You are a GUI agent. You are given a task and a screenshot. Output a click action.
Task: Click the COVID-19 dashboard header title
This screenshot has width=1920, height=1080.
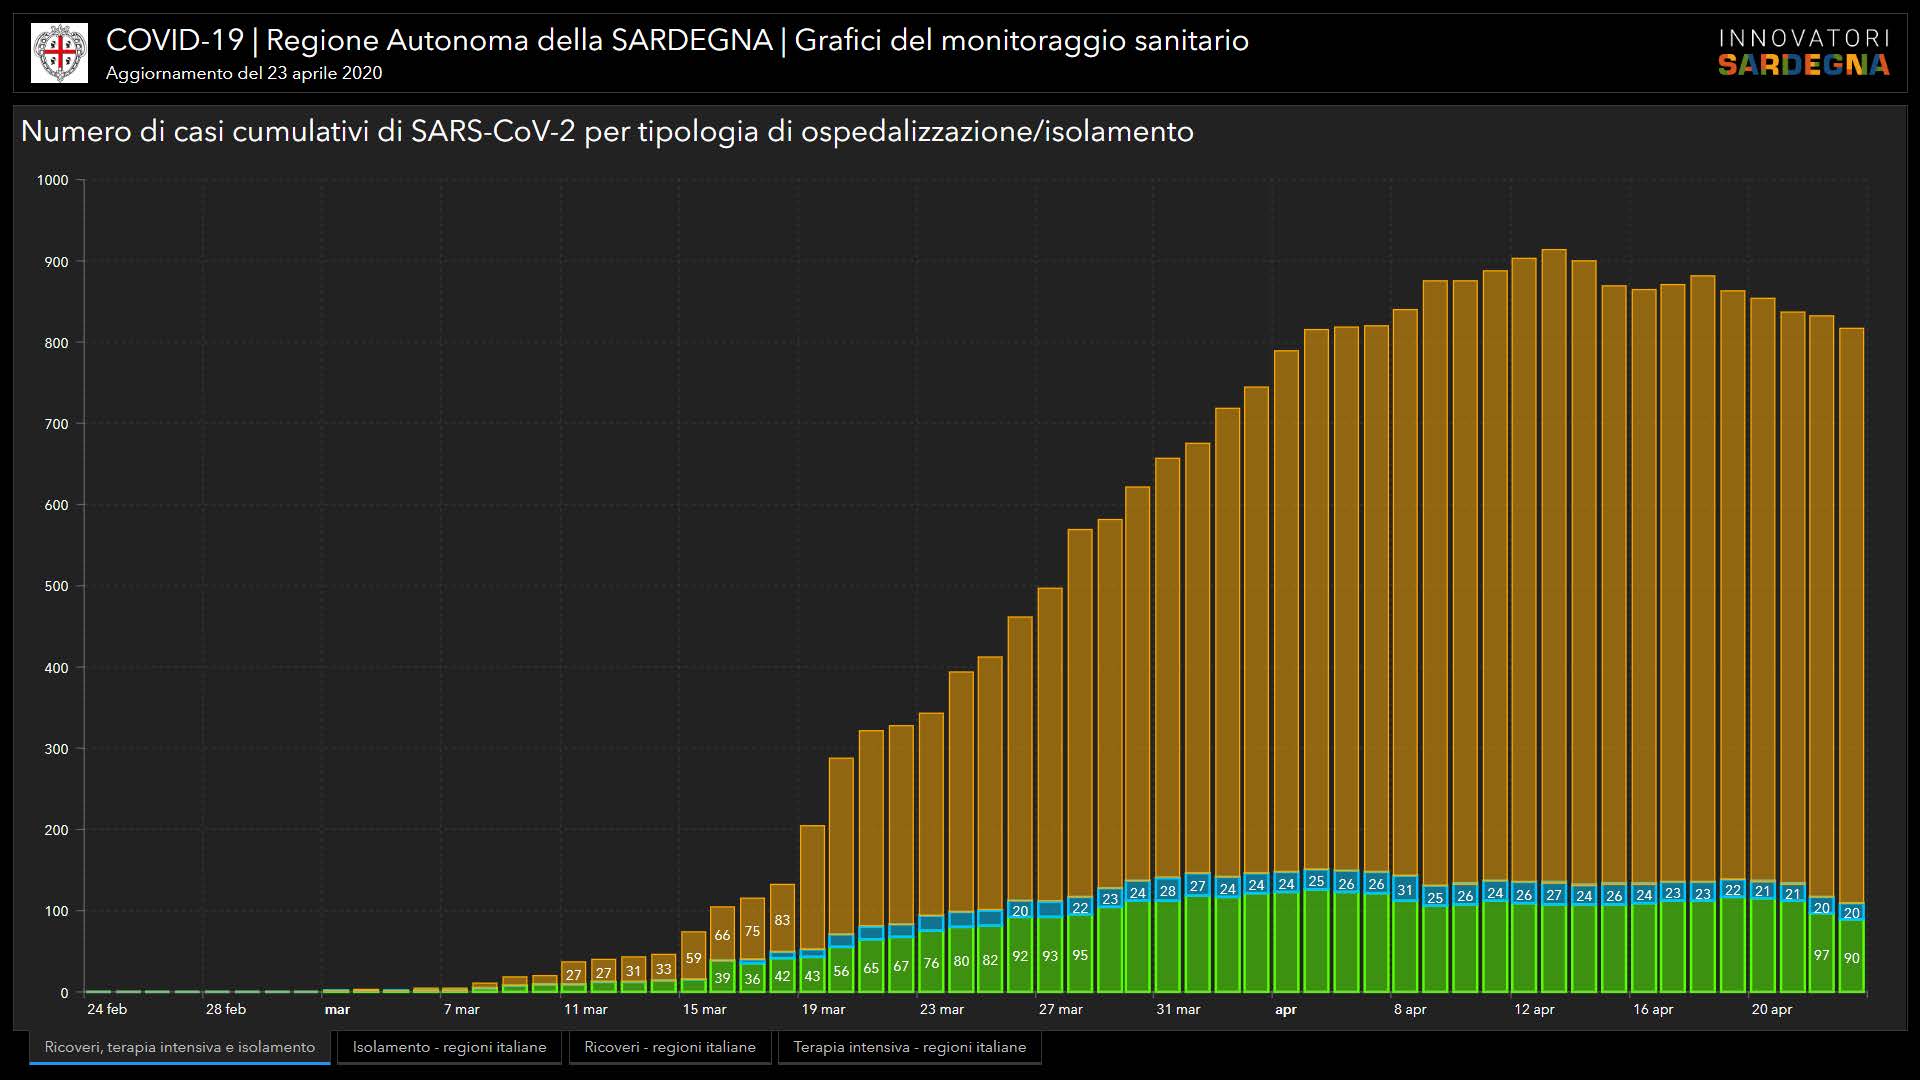tap(677, 40)
